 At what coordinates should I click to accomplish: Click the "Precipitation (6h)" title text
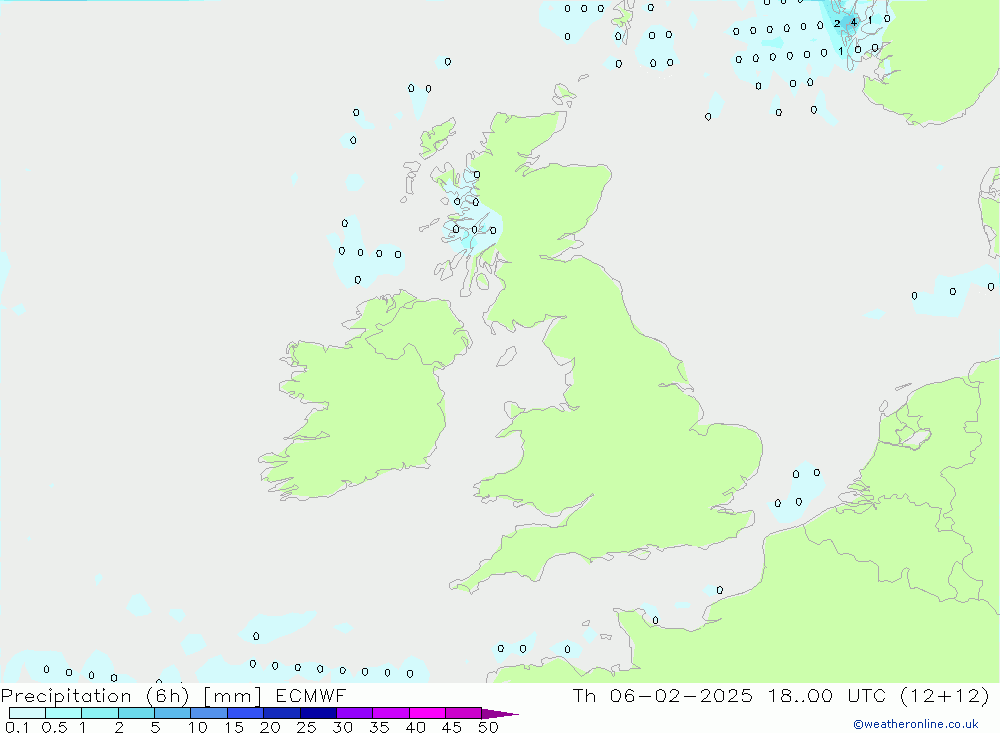point(95,696)
